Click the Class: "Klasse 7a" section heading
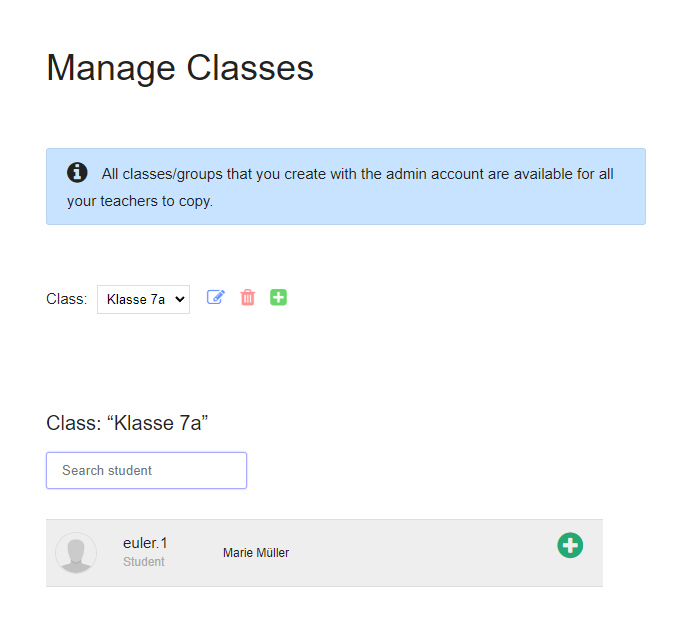The image size is (694, 633). coord(127,422)
